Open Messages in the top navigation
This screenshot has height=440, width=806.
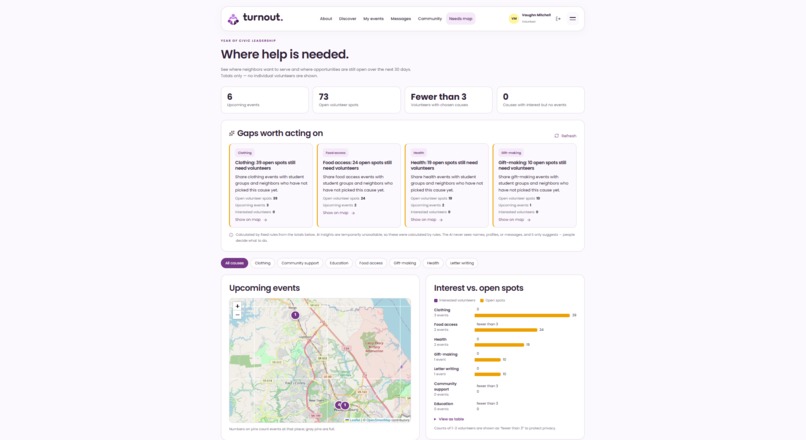400,19
